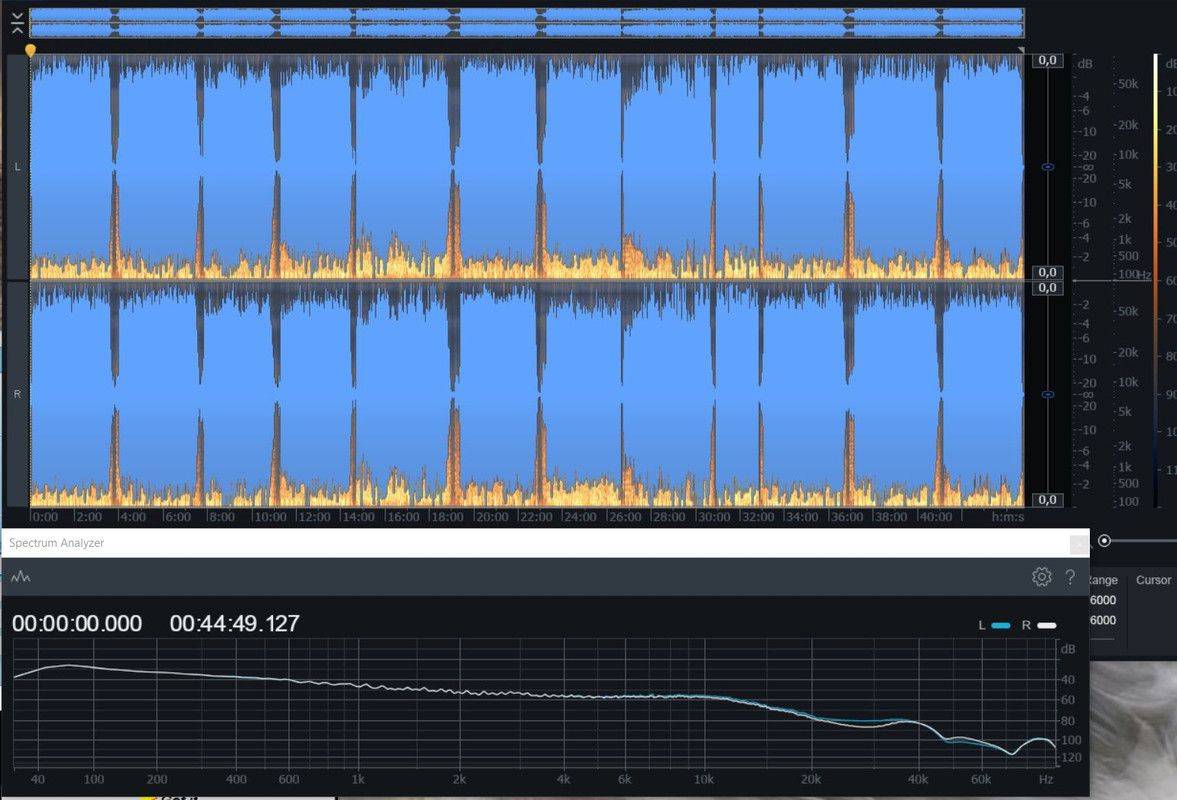Select the R channel label
The image size is (1177, 800).
(x=17, y=394)
